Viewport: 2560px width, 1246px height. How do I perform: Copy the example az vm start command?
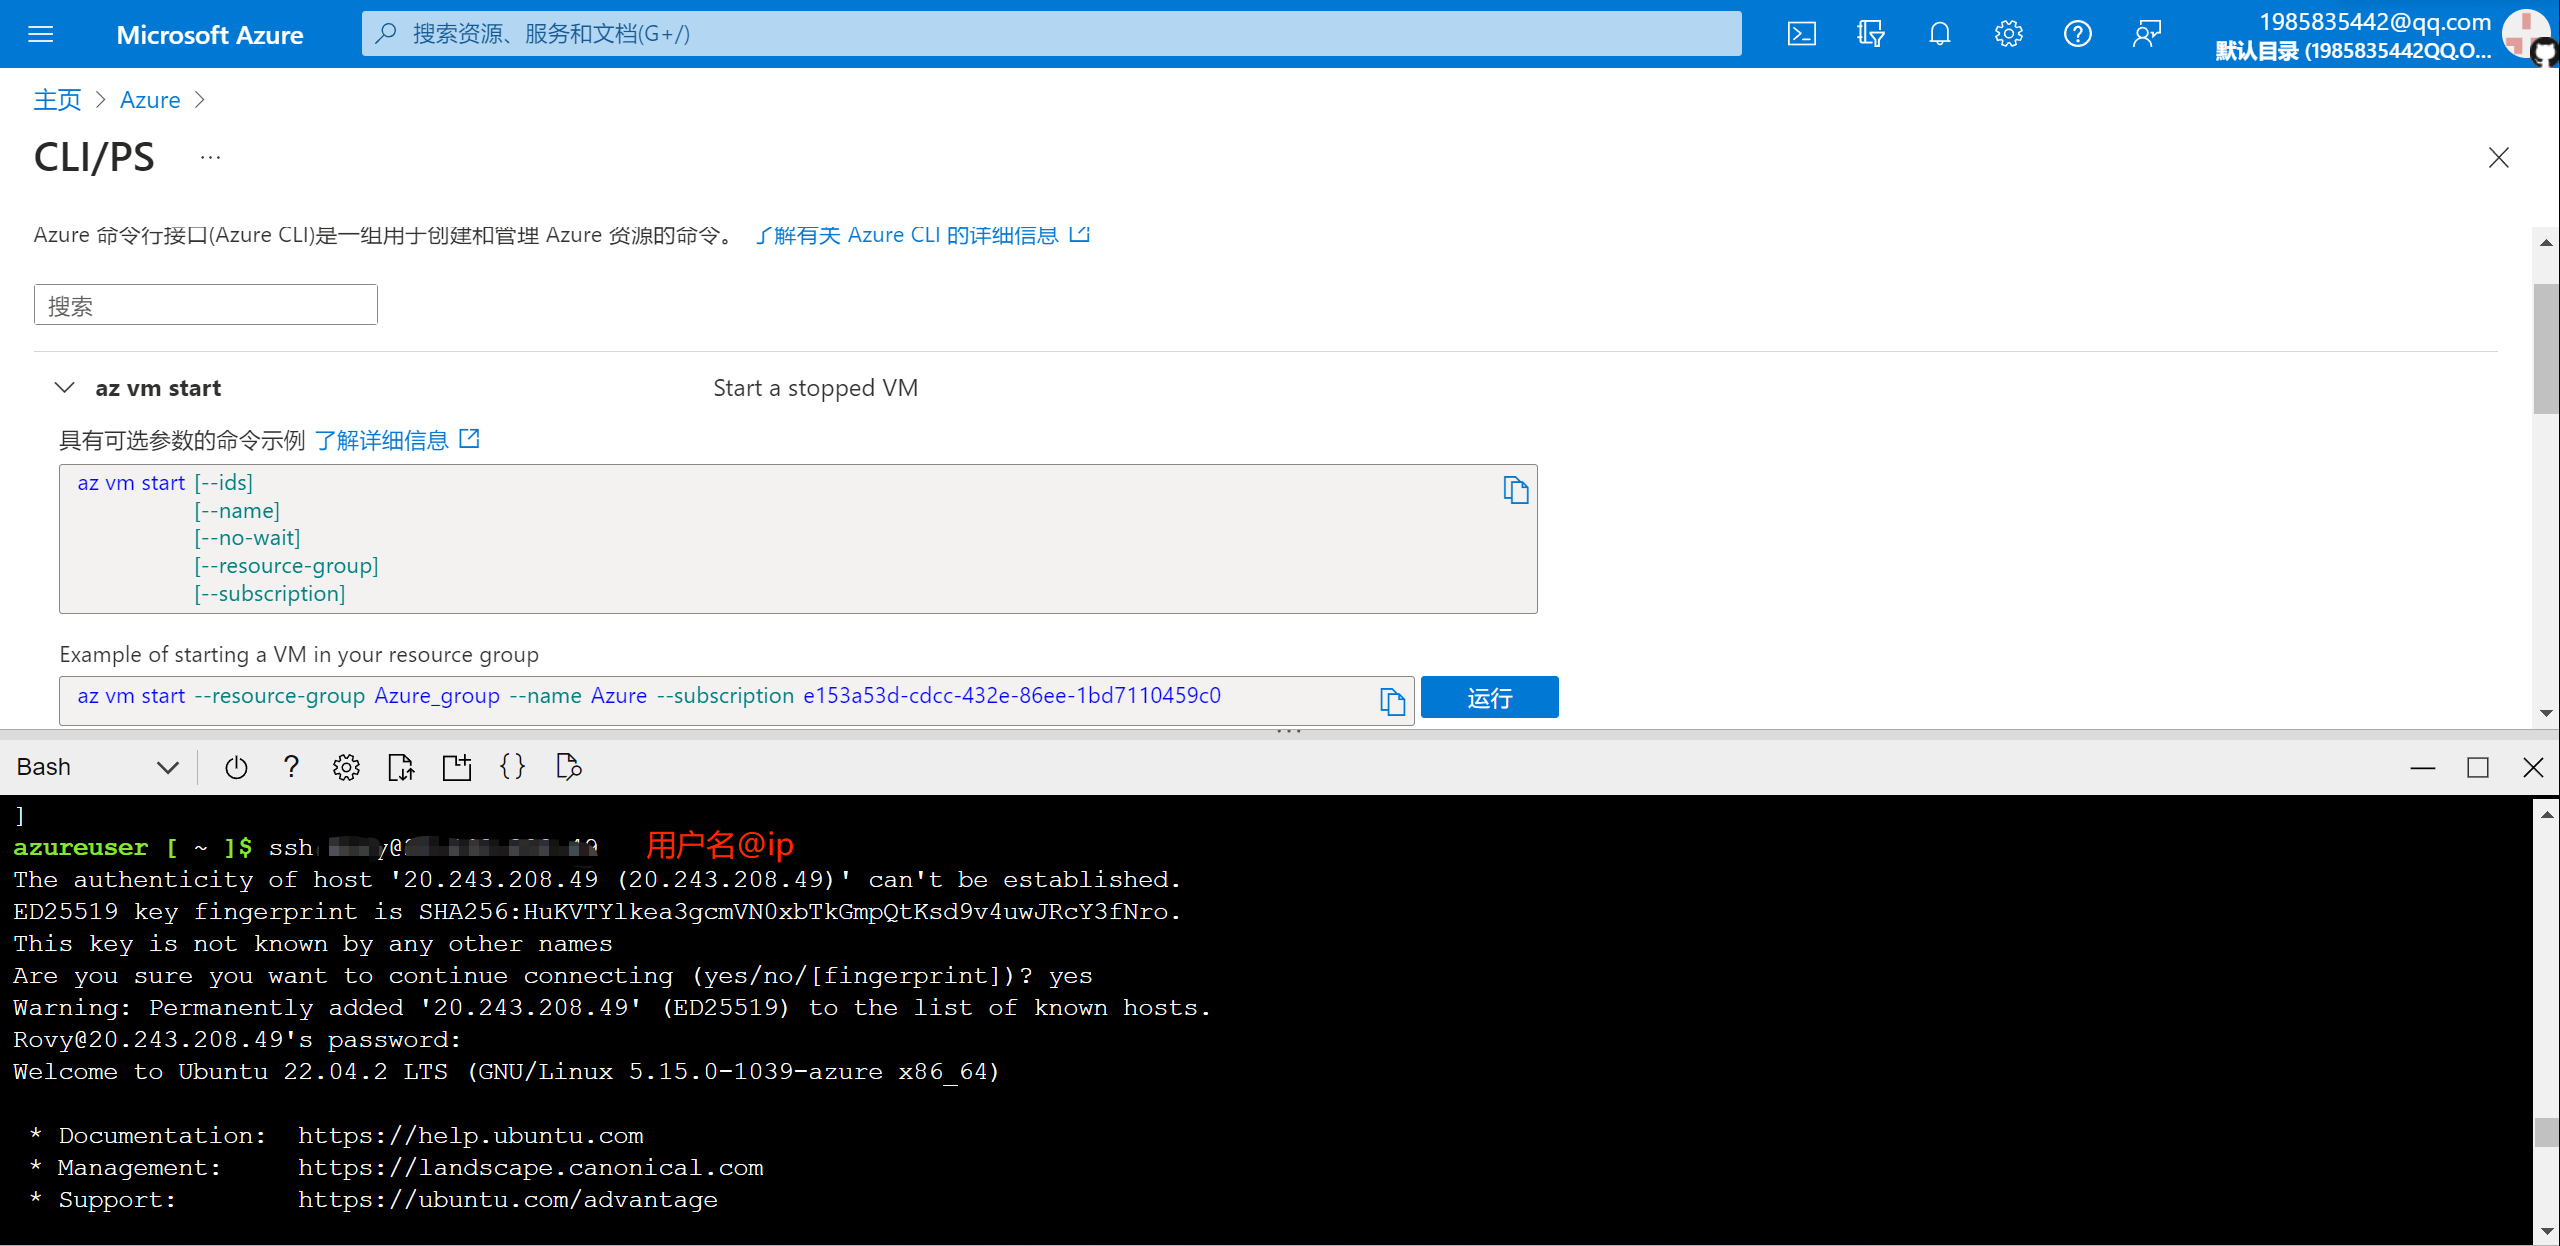tap(1392, 701)
